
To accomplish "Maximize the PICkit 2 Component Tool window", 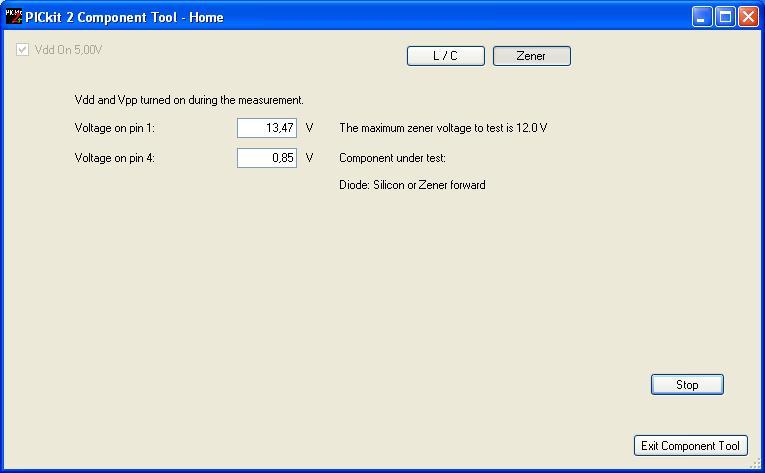I will [x=725, y=17].
